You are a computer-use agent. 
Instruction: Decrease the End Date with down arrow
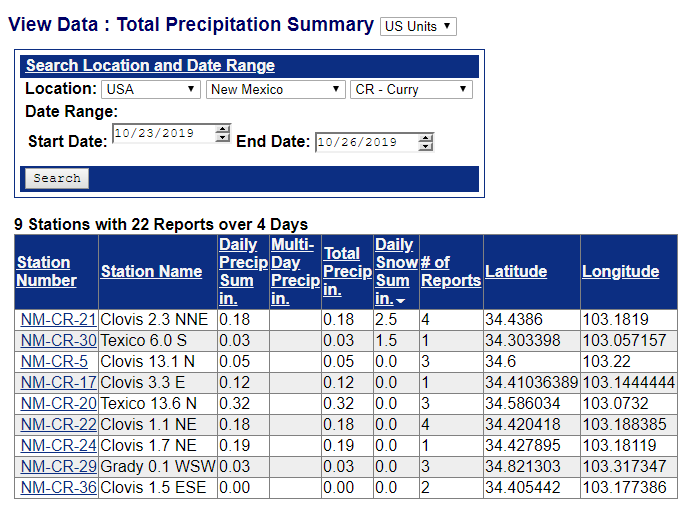tap(426, 146)
